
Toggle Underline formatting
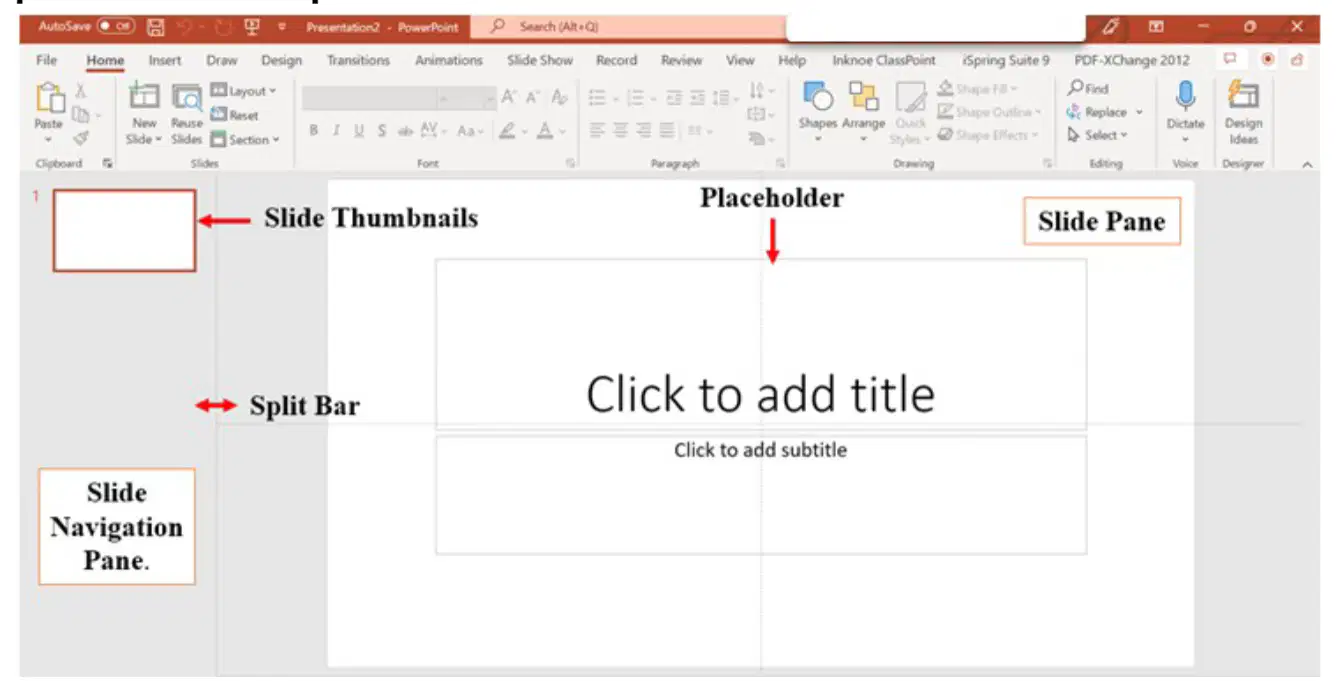pos(359,131)
